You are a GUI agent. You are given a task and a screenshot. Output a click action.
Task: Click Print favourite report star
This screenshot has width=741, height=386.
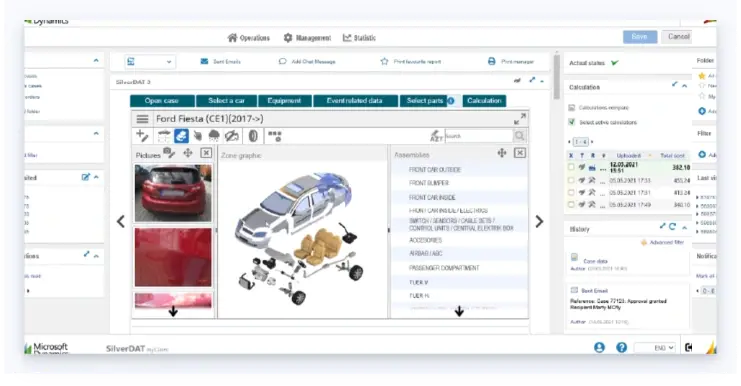point(384,61)
